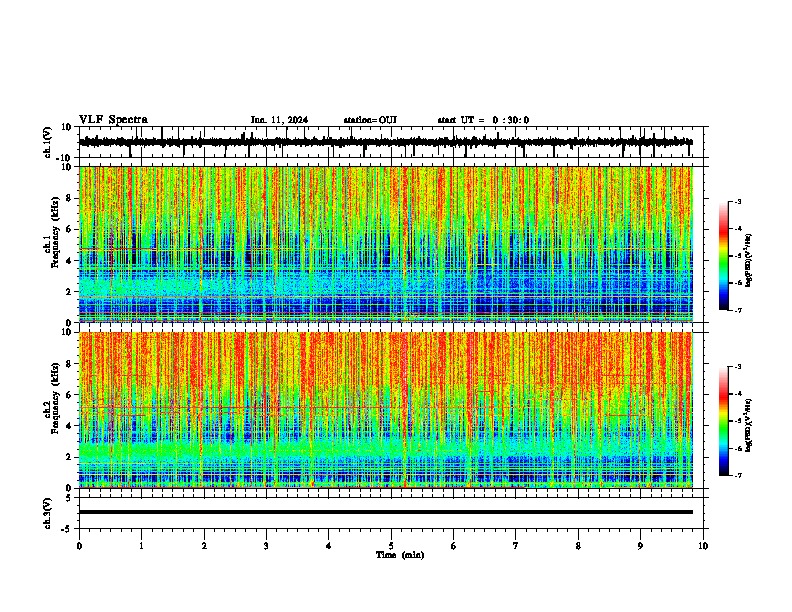Screen dimensions: 792x612
Task: Click the "start UT = 0:30:0" label
Action: click(x=483, y=120)
